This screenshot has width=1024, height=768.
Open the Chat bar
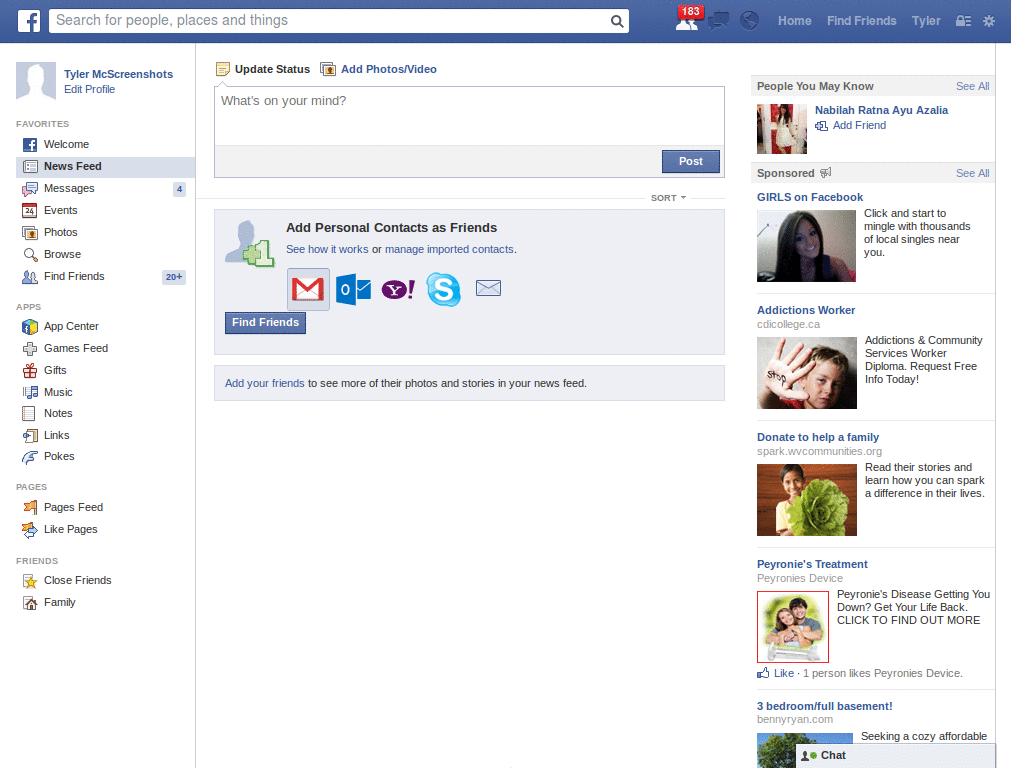[895, 756]
